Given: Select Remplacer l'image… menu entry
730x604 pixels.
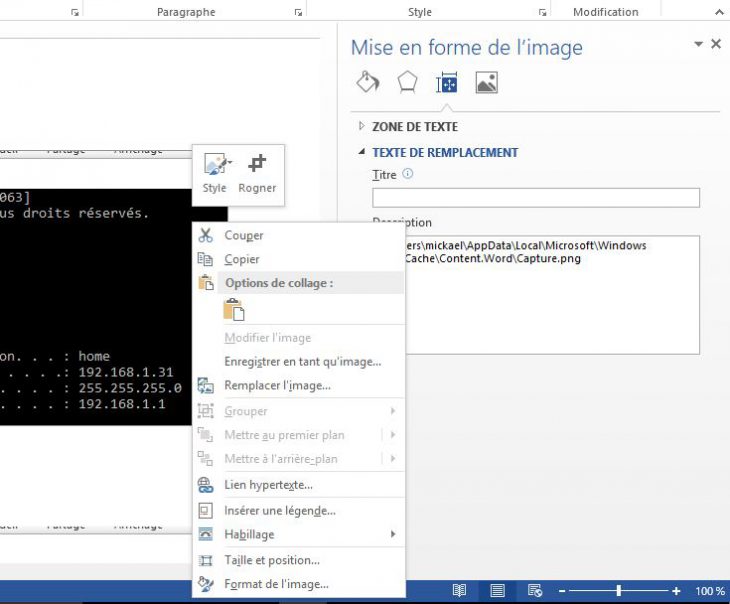Looking at the screenshot, I should (298, 386).
